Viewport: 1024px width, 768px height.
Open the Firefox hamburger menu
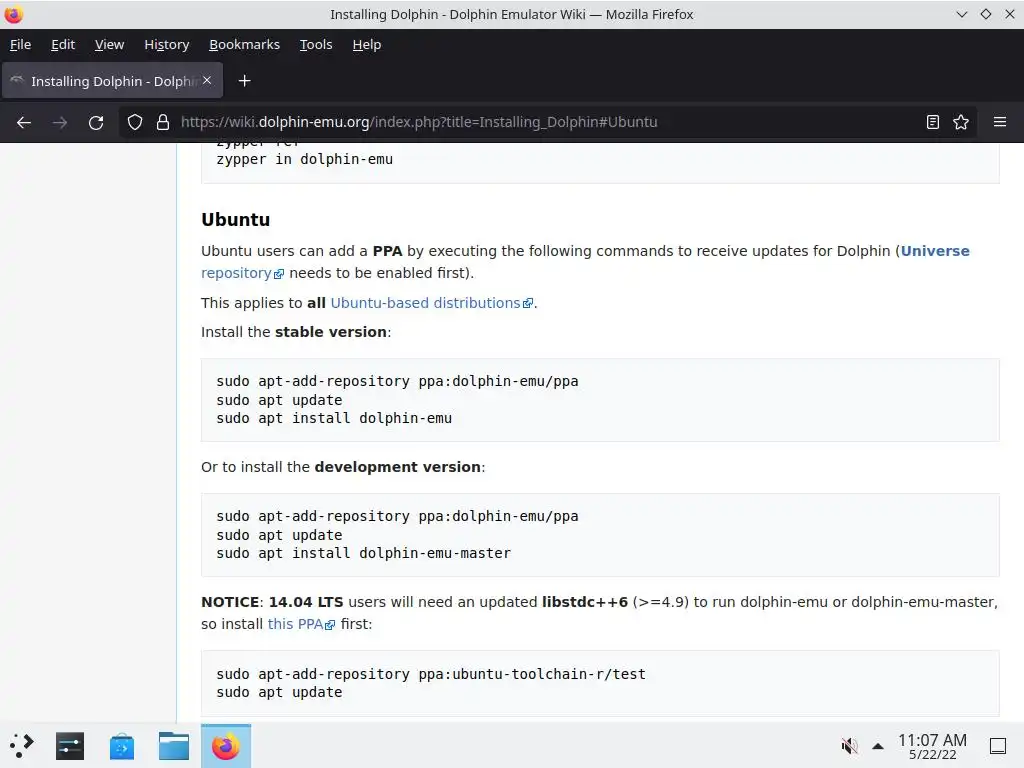tap(999, 122)
